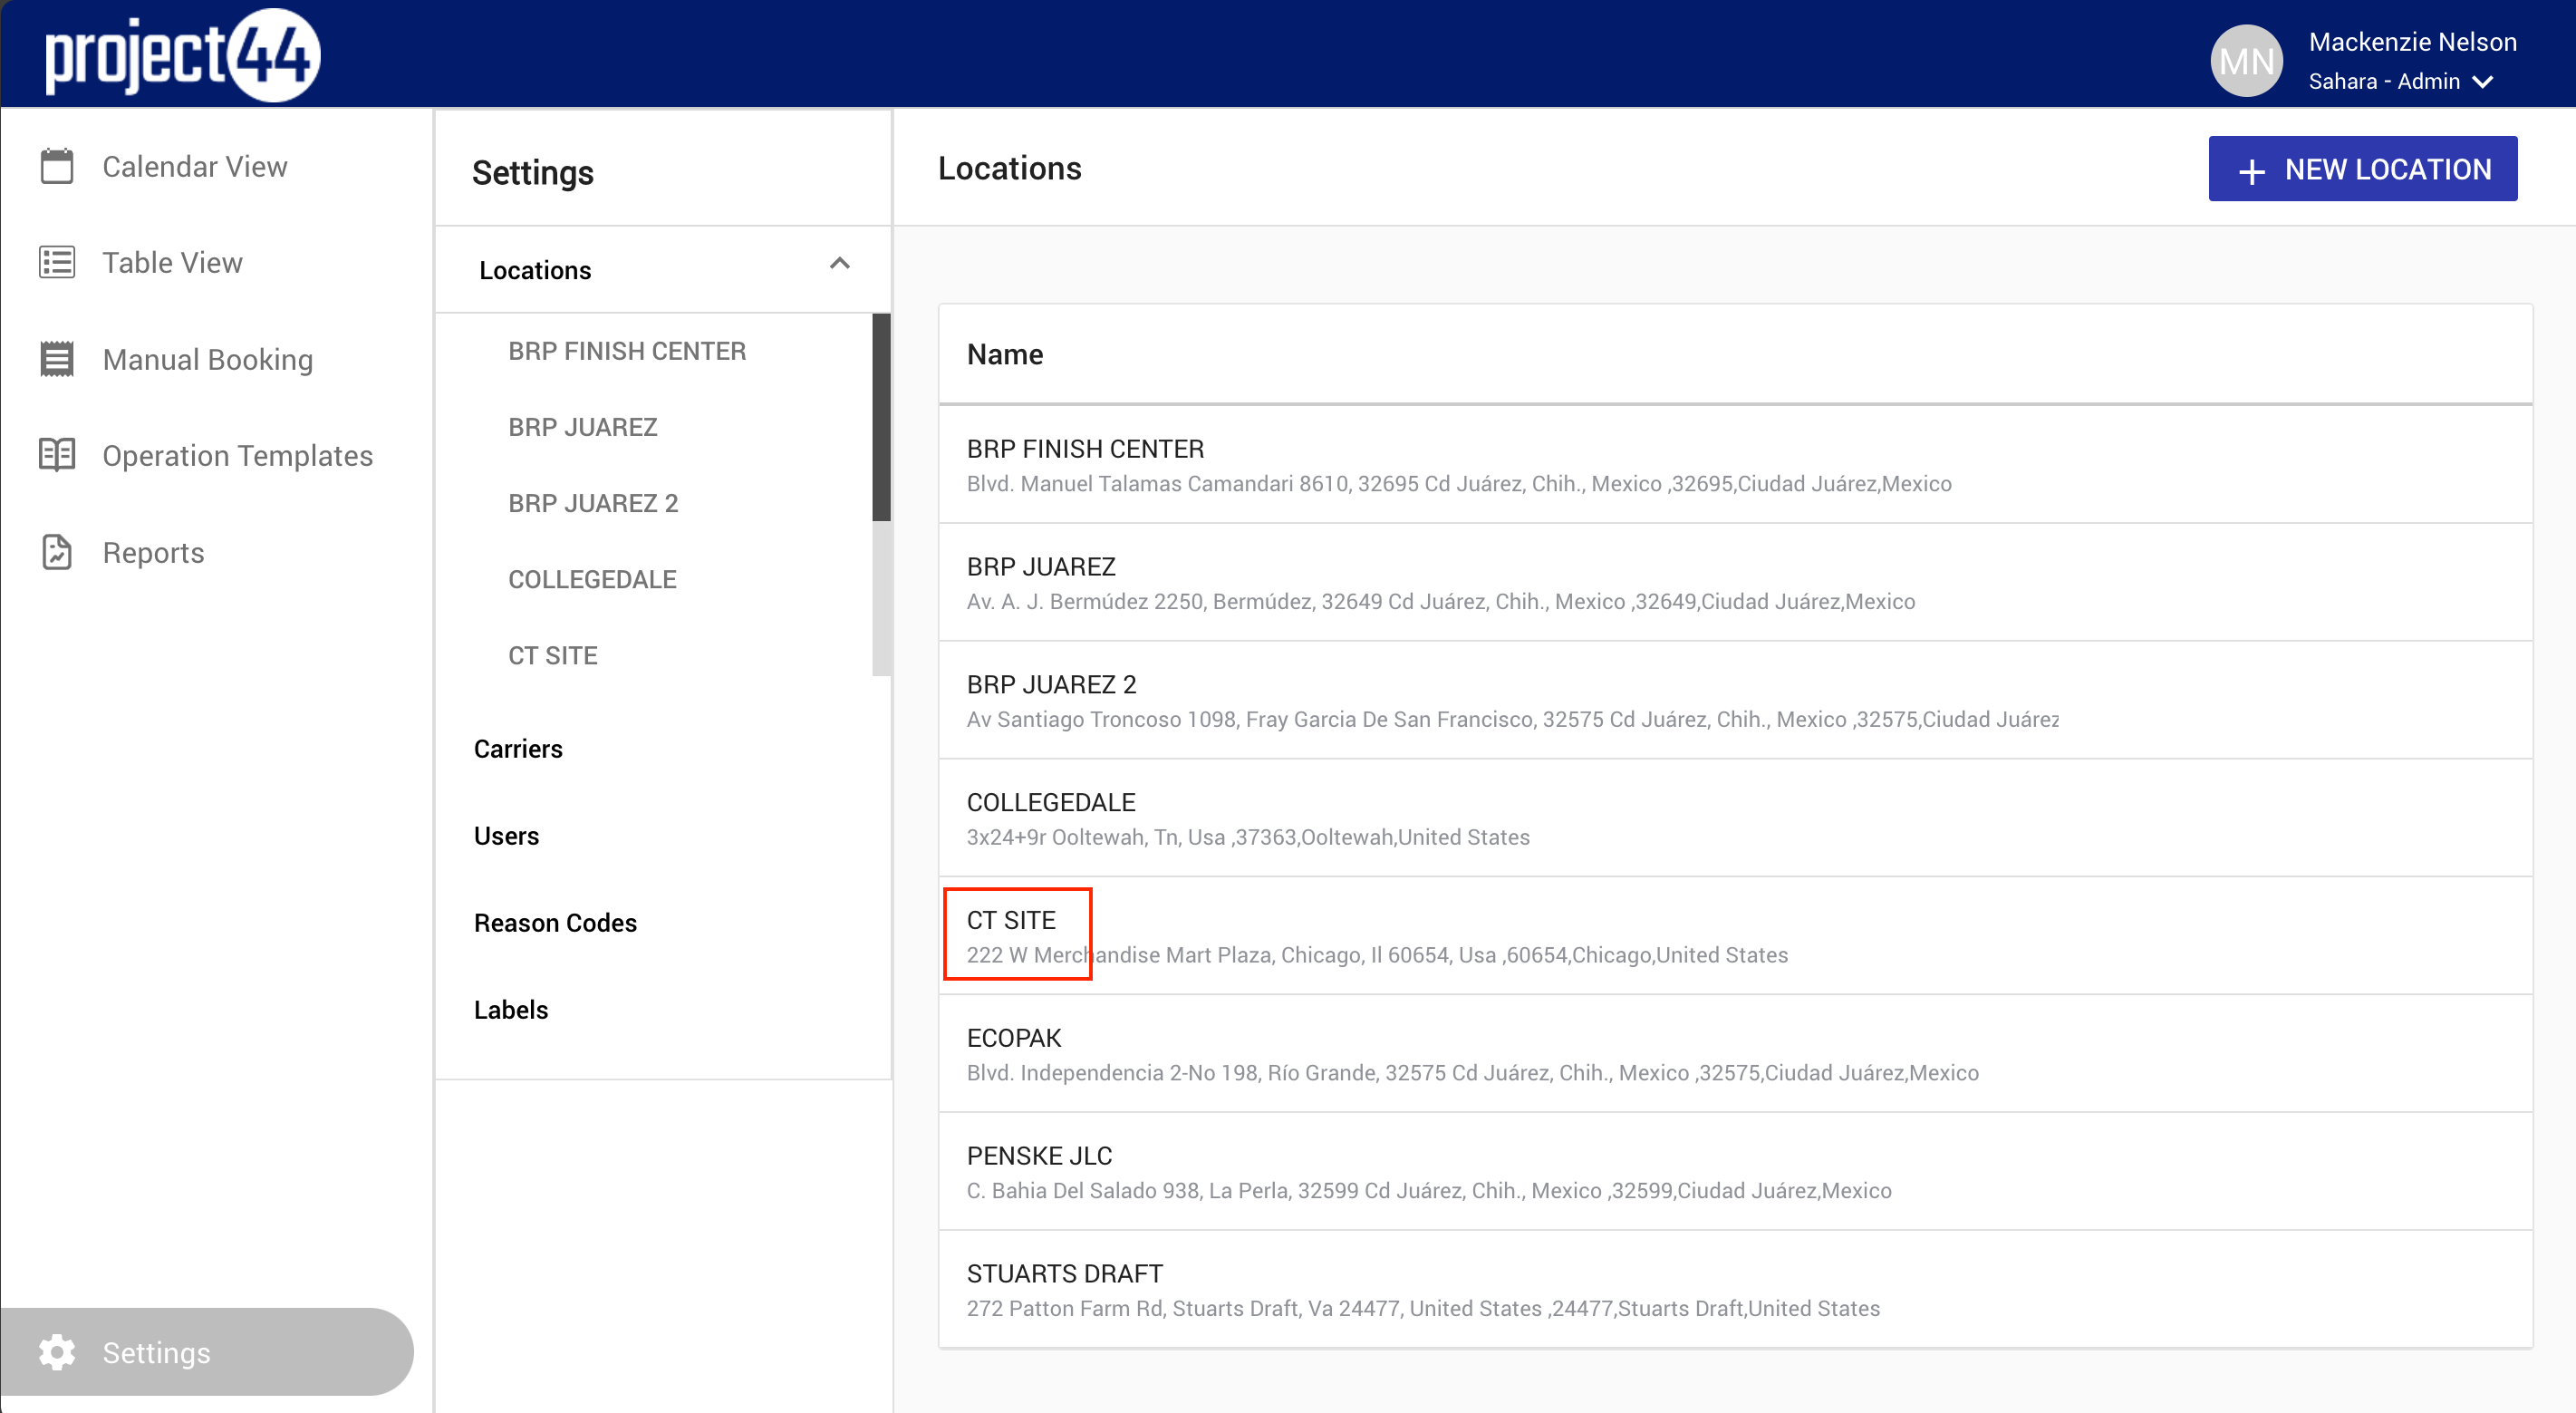
Task: Click the Locations page heading
Action: tap(1009, 168)
